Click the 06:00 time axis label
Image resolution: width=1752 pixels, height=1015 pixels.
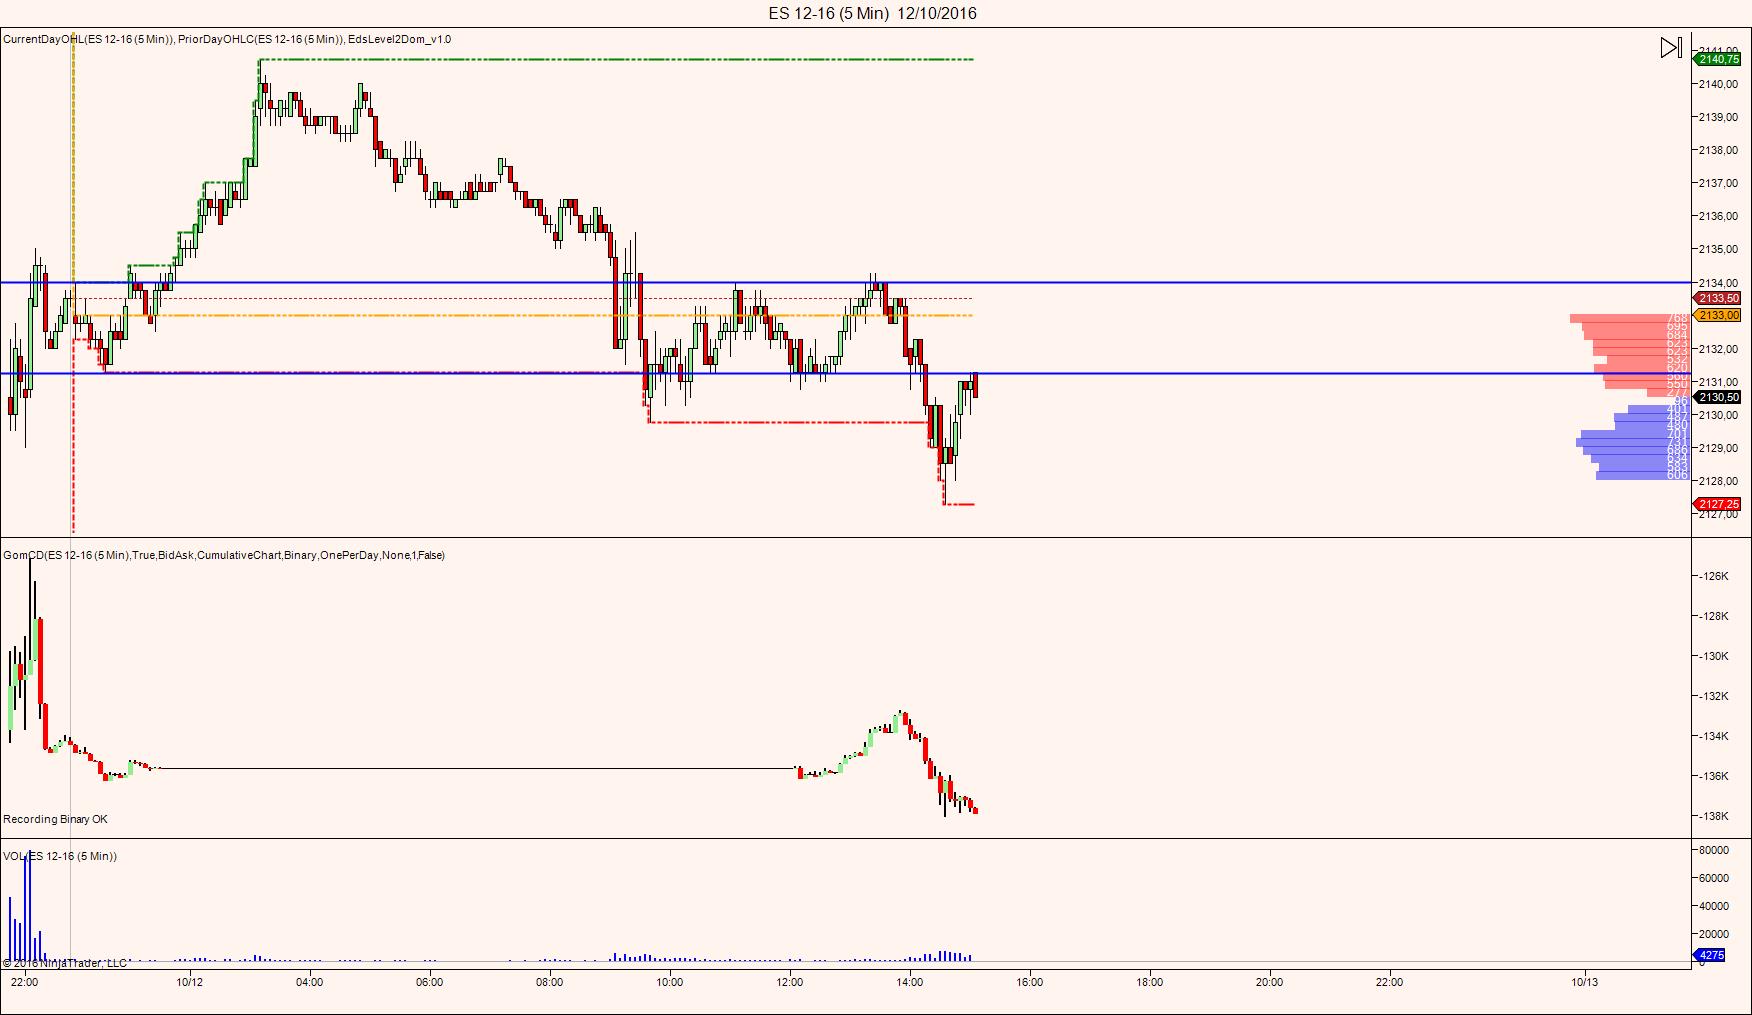click(x=430, y=982)
